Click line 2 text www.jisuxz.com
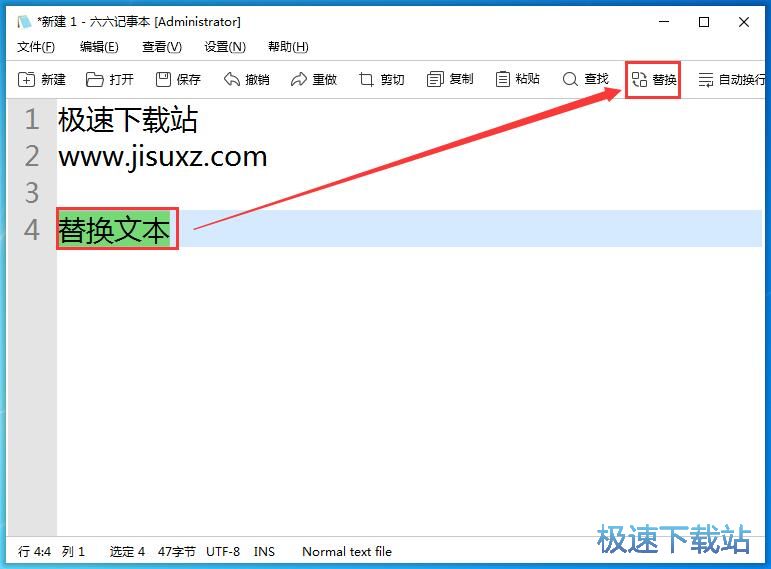 [x=163, y=157]
